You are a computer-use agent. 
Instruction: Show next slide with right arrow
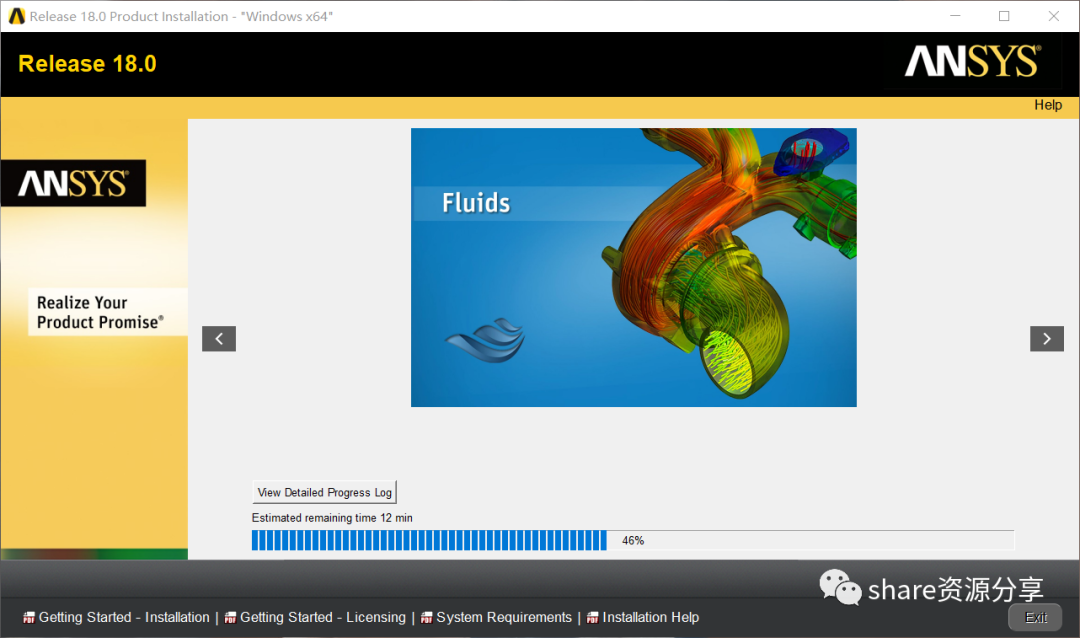pos(1046,338)
